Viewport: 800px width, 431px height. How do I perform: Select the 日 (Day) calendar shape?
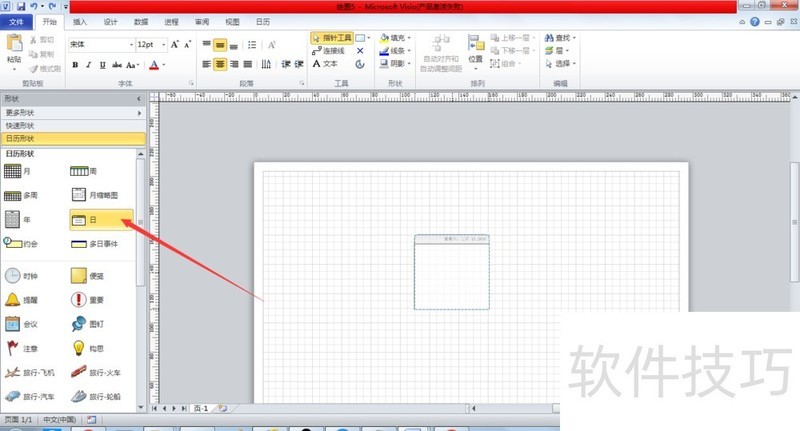click(x=101, y=220)
